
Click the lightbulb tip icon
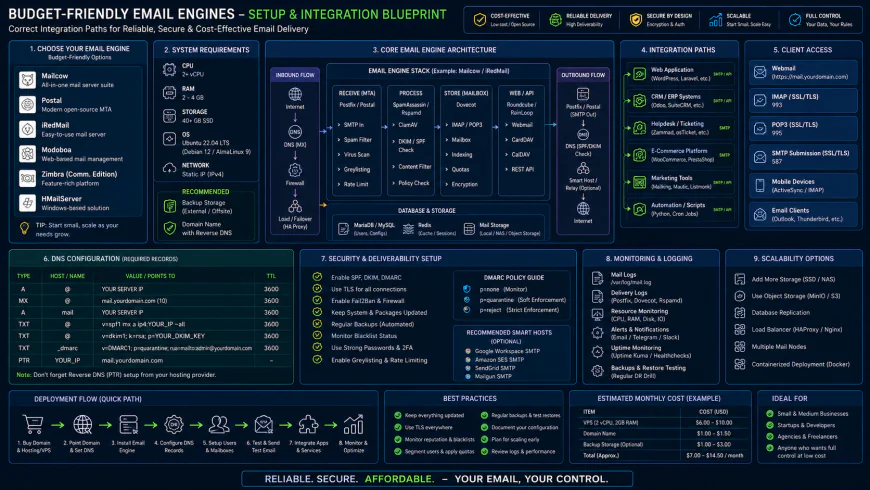click(x=24, y=228)
